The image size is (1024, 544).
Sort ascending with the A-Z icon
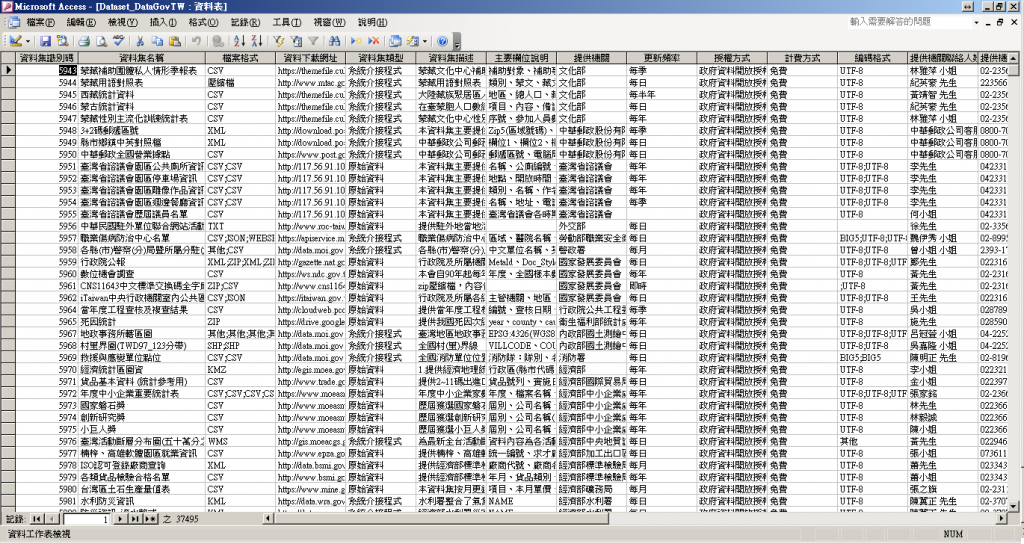coord(239,41)
